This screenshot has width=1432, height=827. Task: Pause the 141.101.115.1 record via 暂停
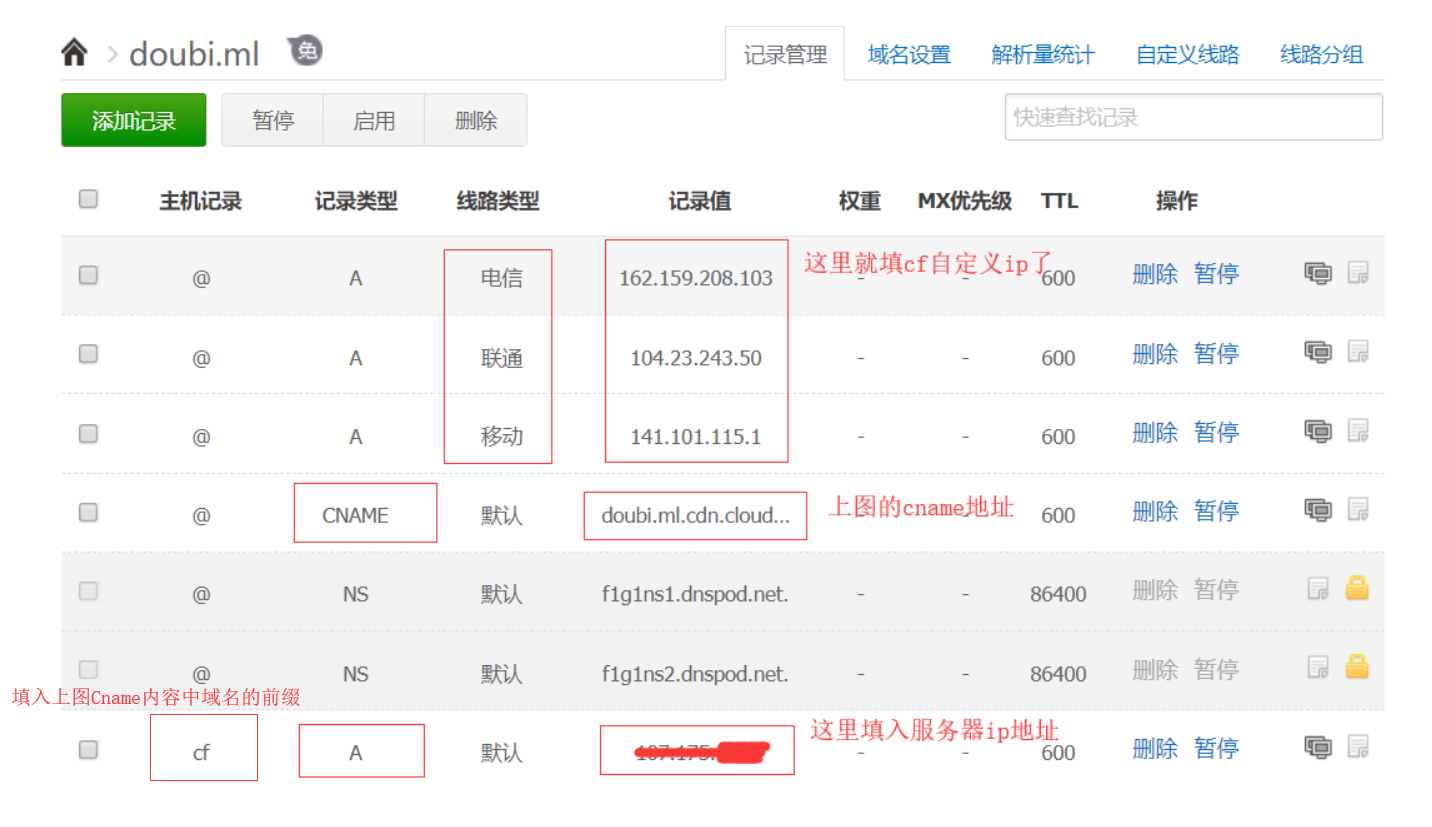[1216, 431]
